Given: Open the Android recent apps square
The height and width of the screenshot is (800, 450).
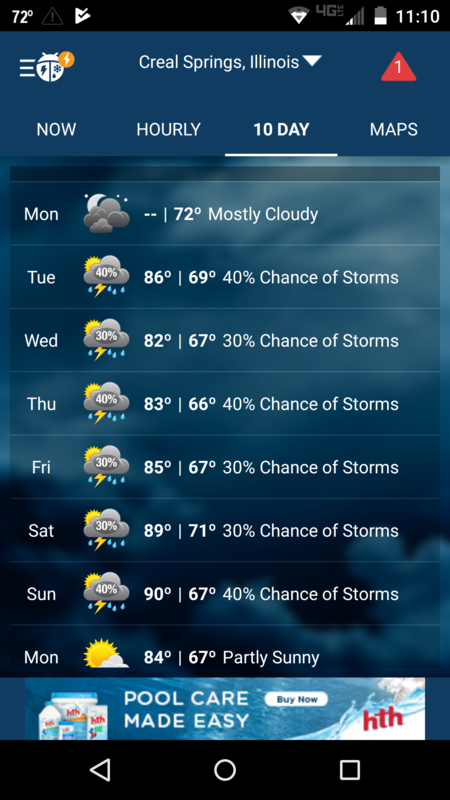Looking at the screenshot, I should pos(349,769).
